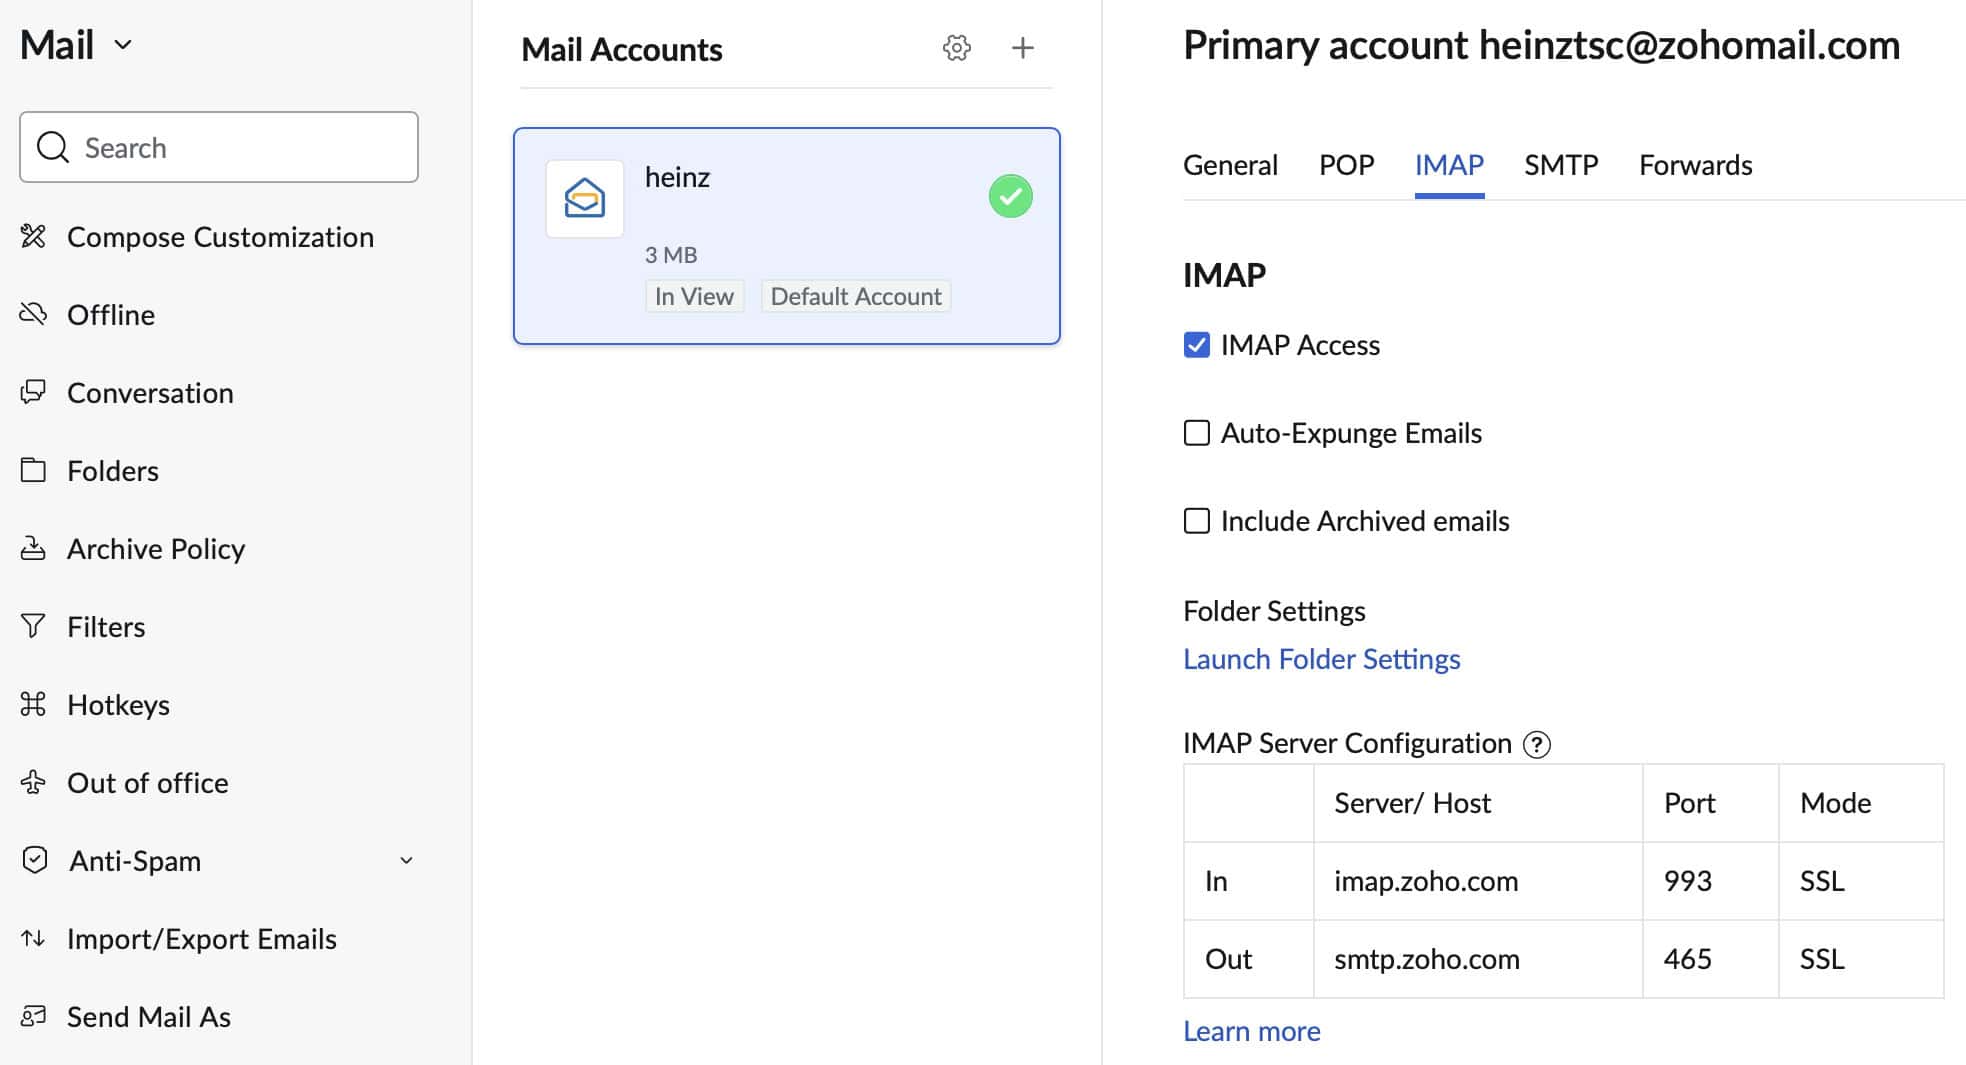The width and height of the screenshot is (1966, 1065).
Task: Switch to the SMTP tab
Action: [x=1561, y=164]
